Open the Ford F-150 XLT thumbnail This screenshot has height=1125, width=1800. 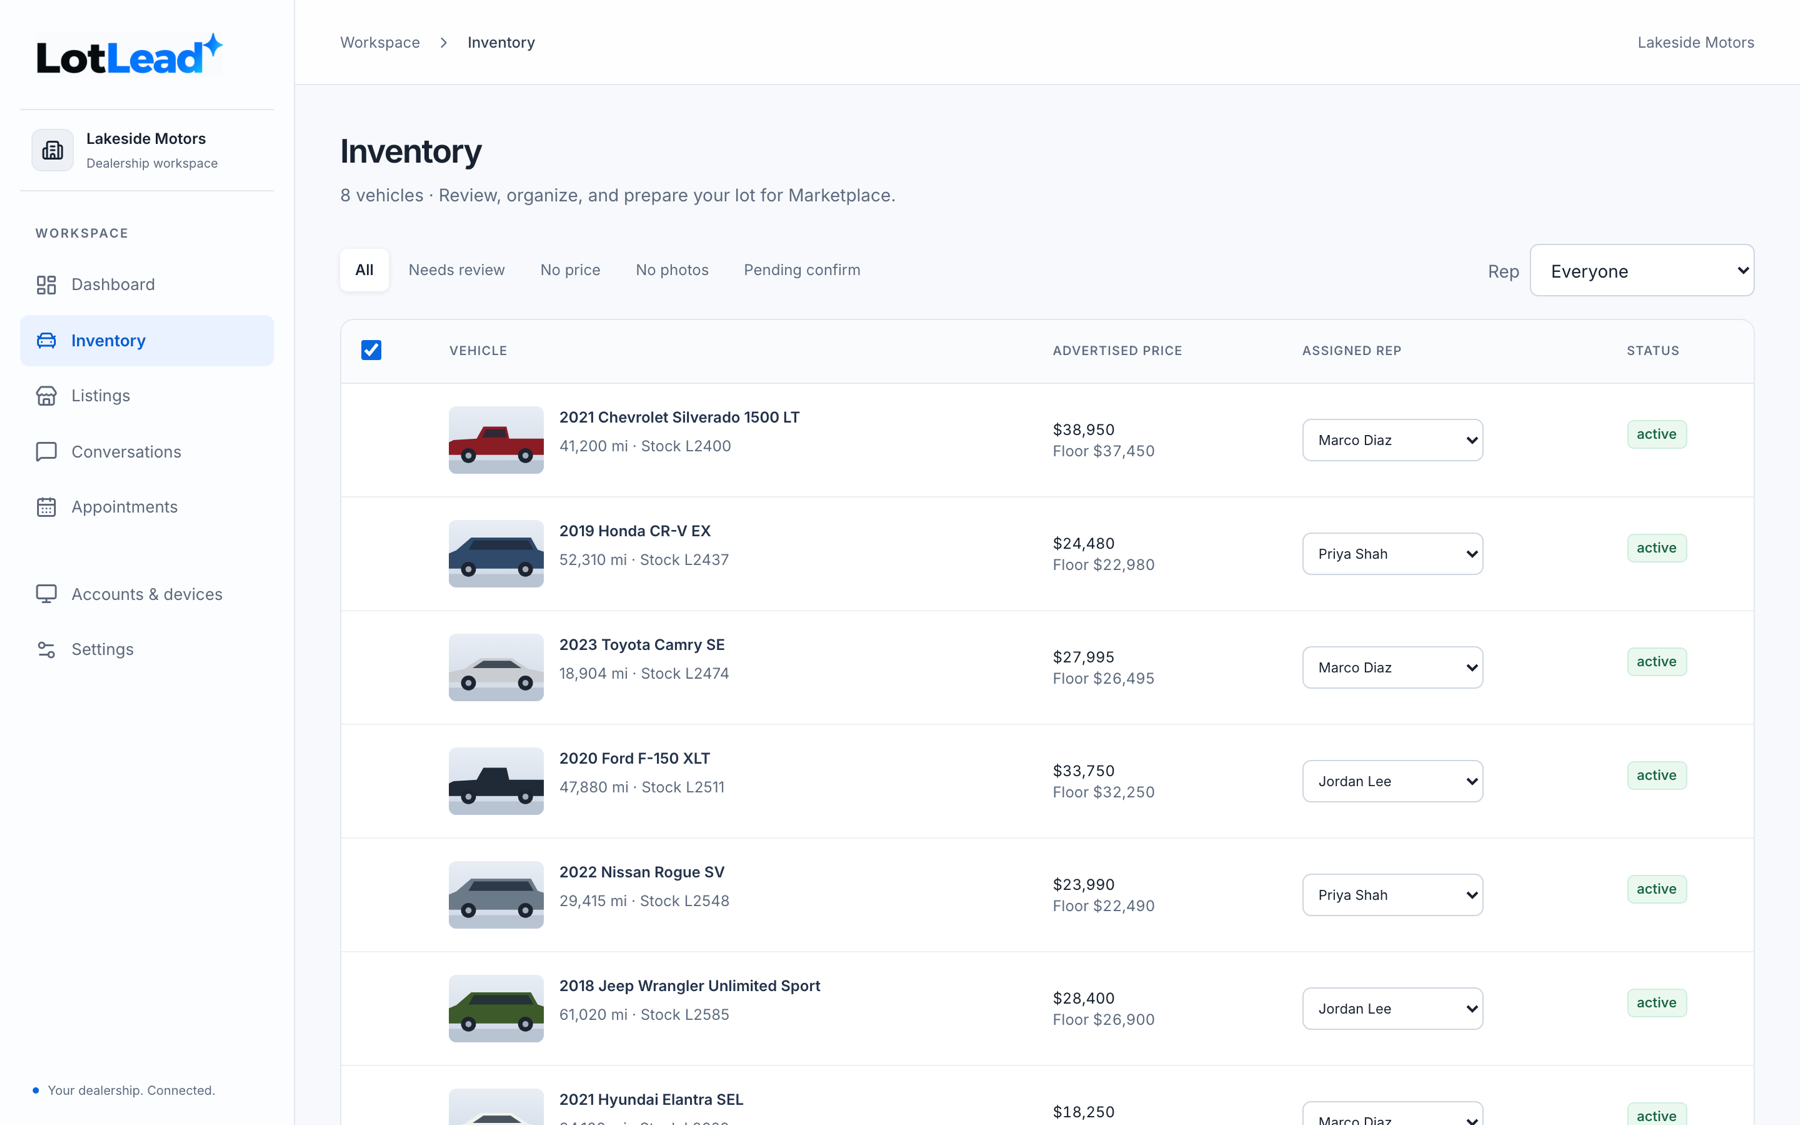[x=496, y=781]
